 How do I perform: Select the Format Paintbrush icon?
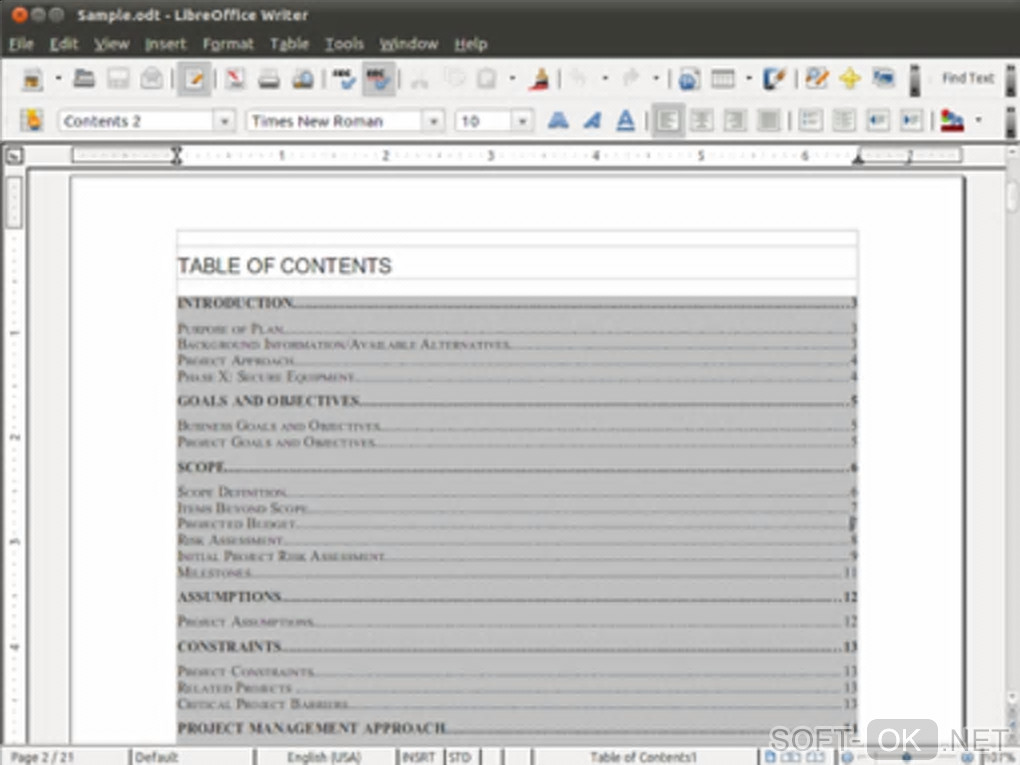click(x=539, y=79)
